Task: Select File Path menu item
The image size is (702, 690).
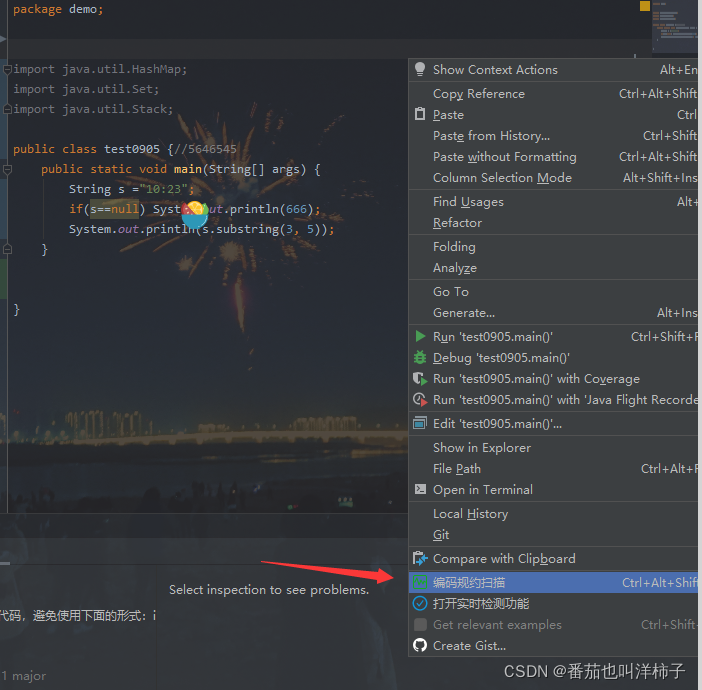Action: [x=553, y=469]
